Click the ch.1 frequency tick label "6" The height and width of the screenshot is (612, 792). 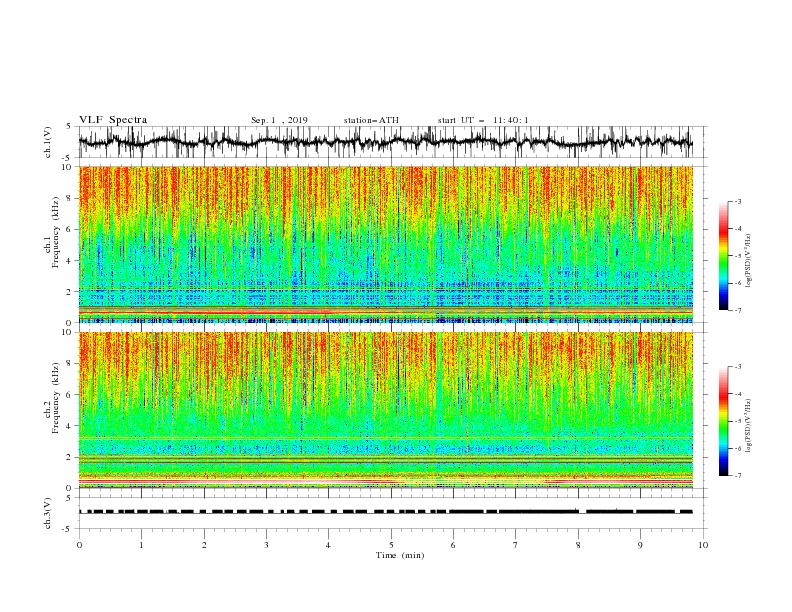(x=71, y=230)
